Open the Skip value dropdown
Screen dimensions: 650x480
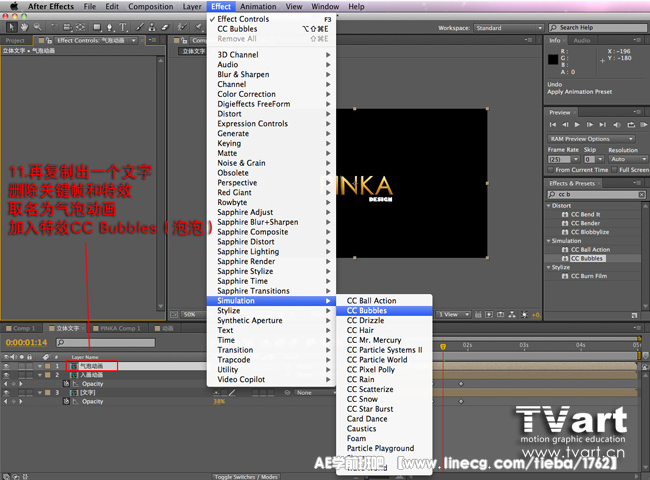point(600,159)
